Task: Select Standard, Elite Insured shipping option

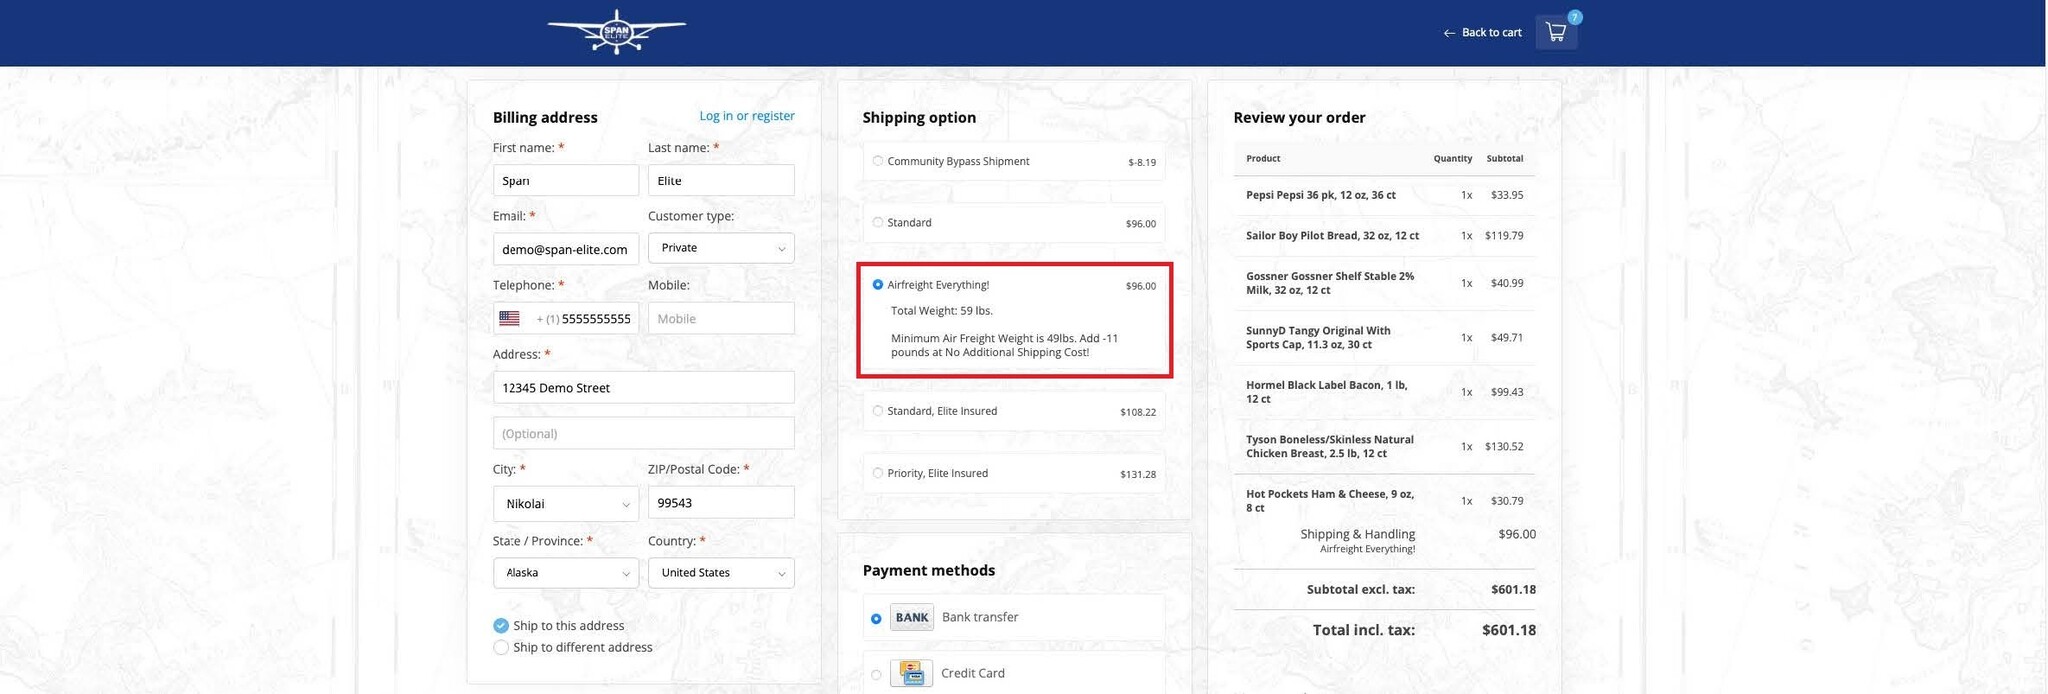Action: click(878, 411)
